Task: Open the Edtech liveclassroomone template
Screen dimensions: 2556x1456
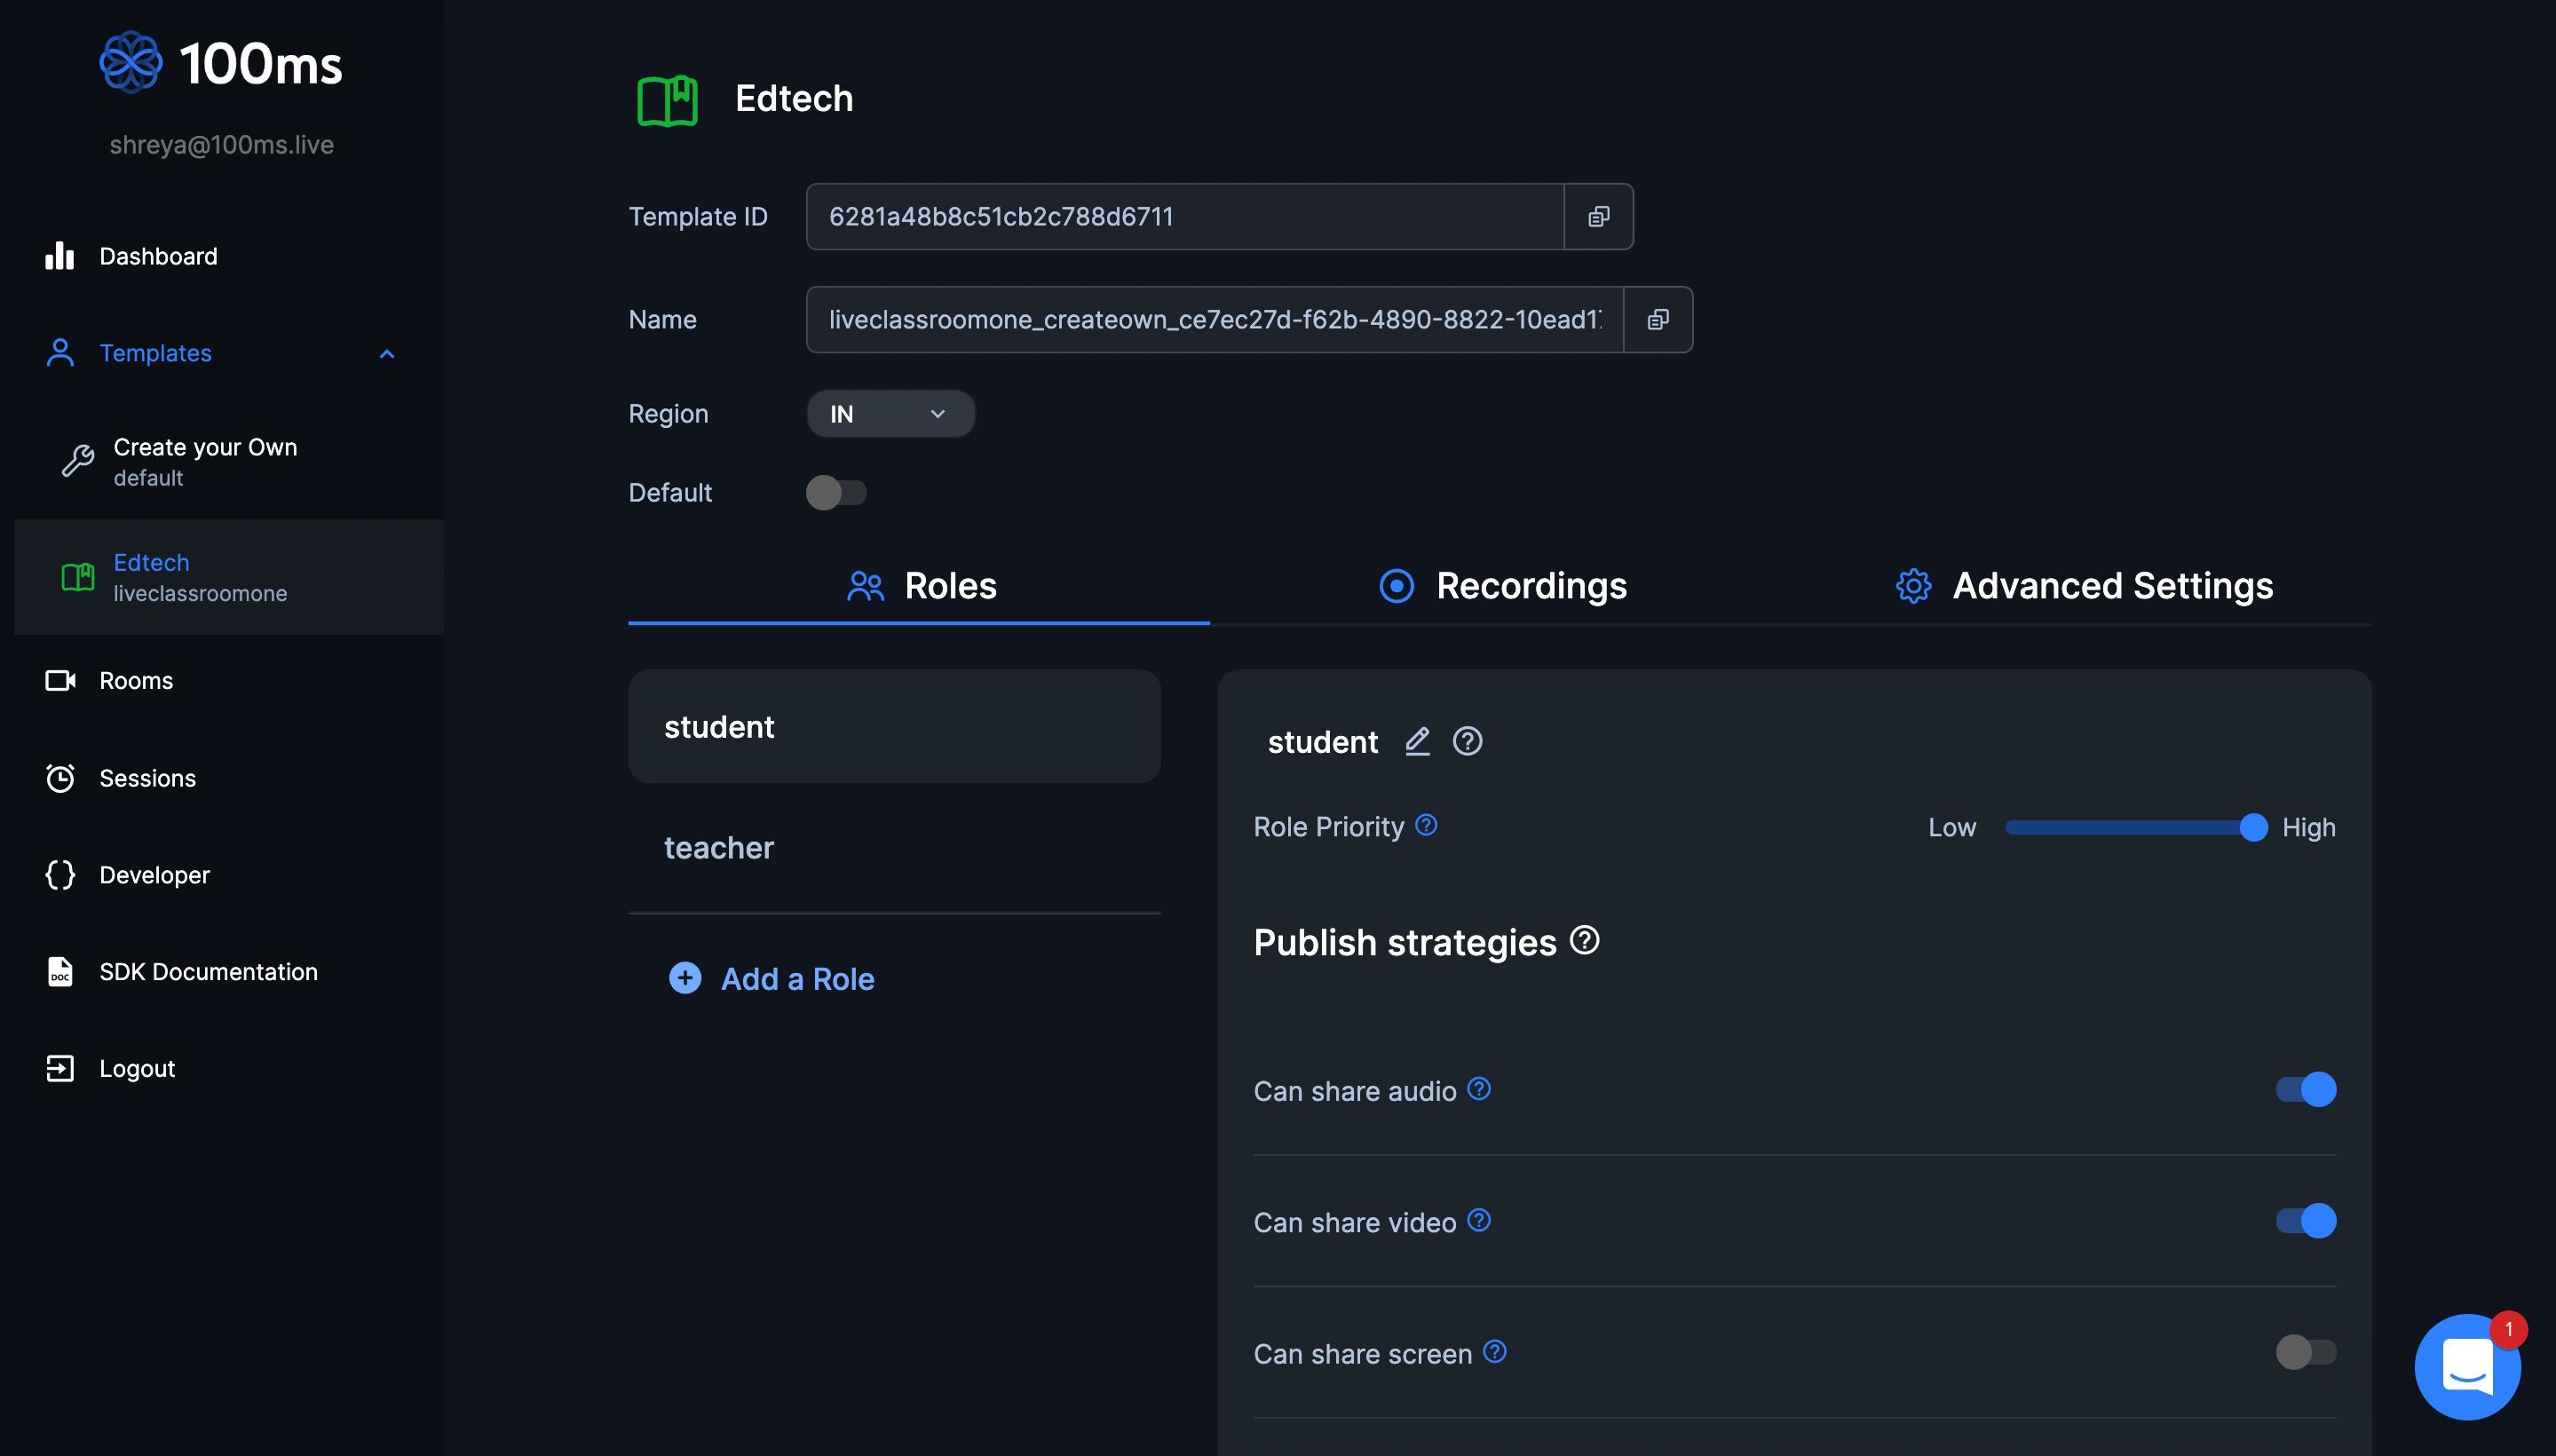Action: click(x=228, y=577)
